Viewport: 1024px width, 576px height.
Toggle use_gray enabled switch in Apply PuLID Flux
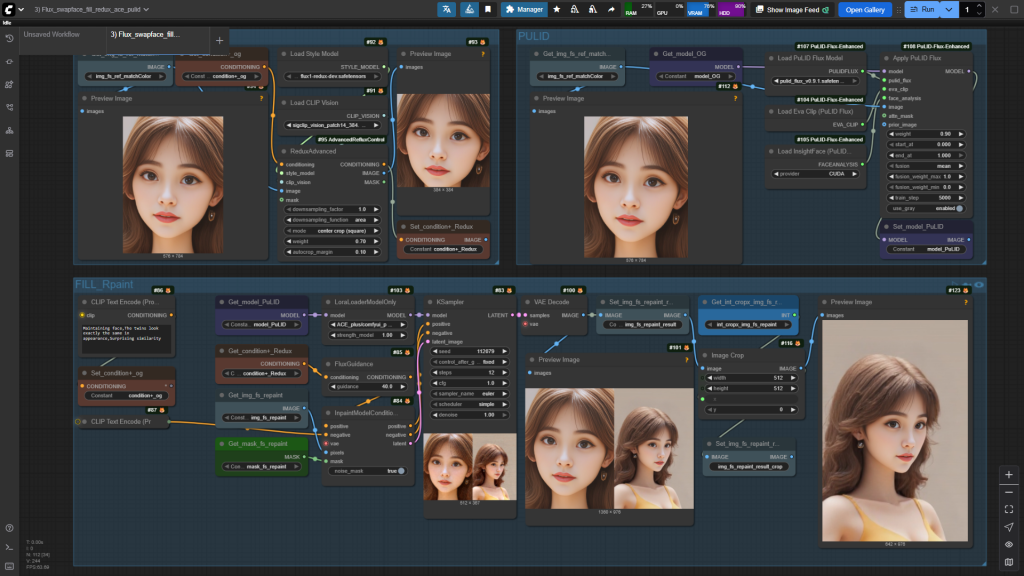coord(959,208)
